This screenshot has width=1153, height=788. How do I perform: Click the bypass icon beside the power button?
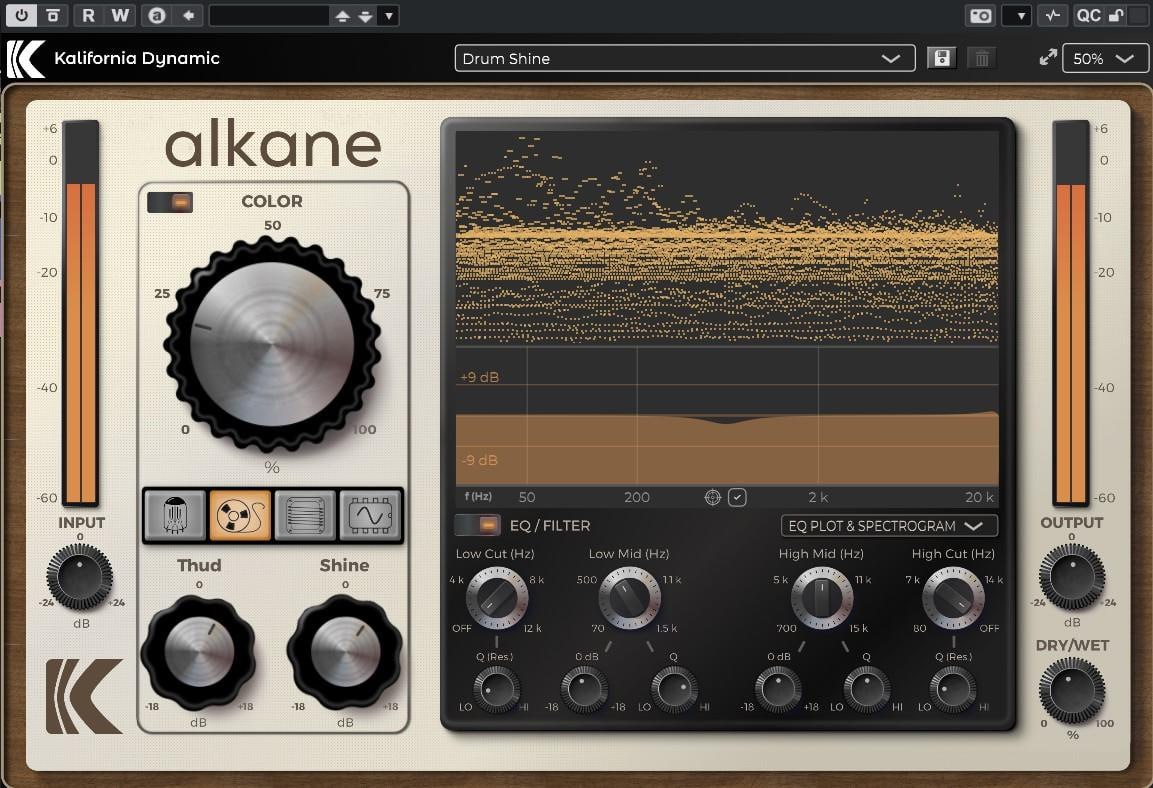coord(53,15)
